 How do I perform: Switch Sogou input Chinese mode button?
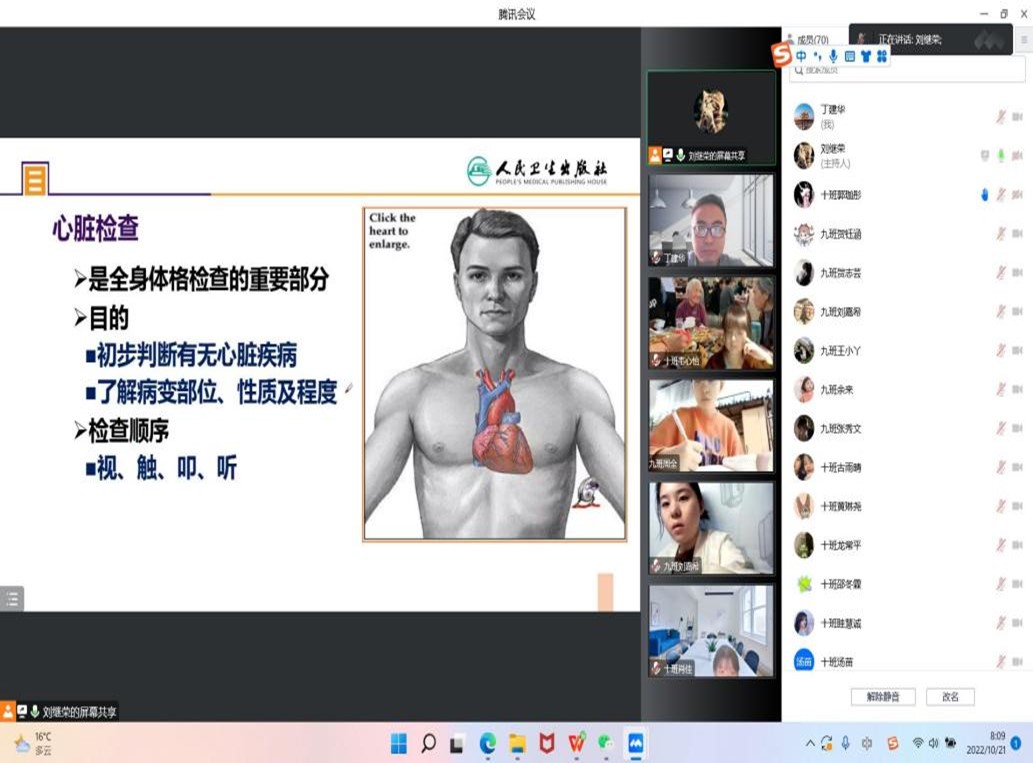pyautogui.click(x=801, y=57)
